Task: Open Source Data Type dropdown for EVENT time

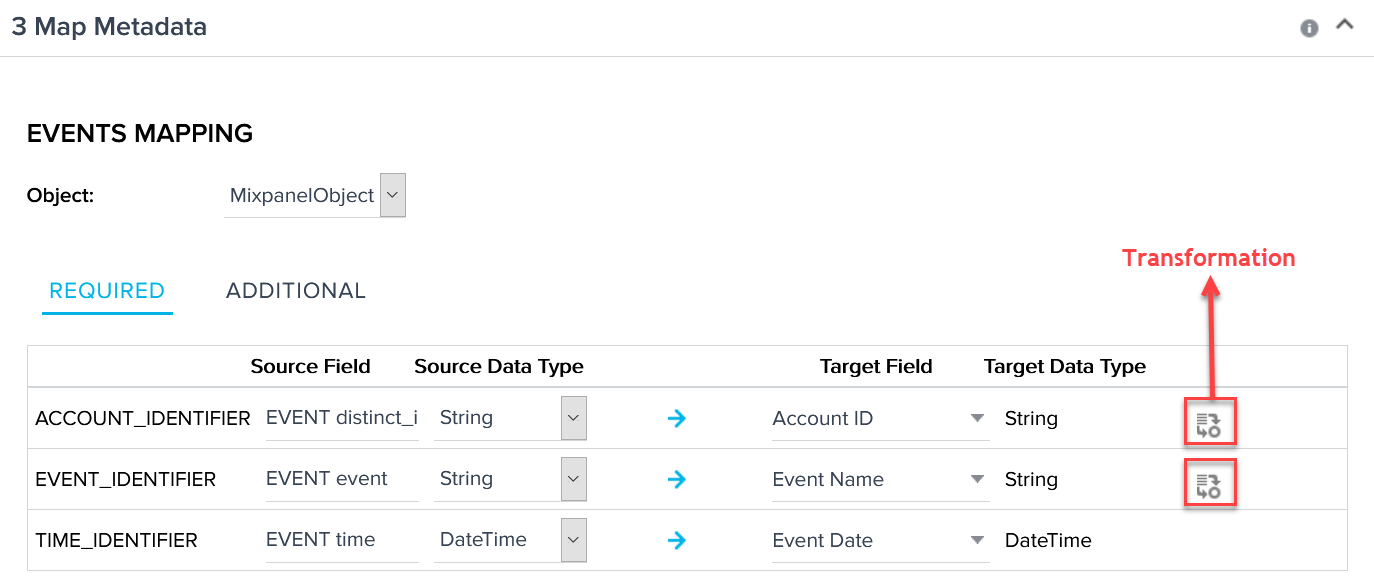Action: click(x=574, y=540)
